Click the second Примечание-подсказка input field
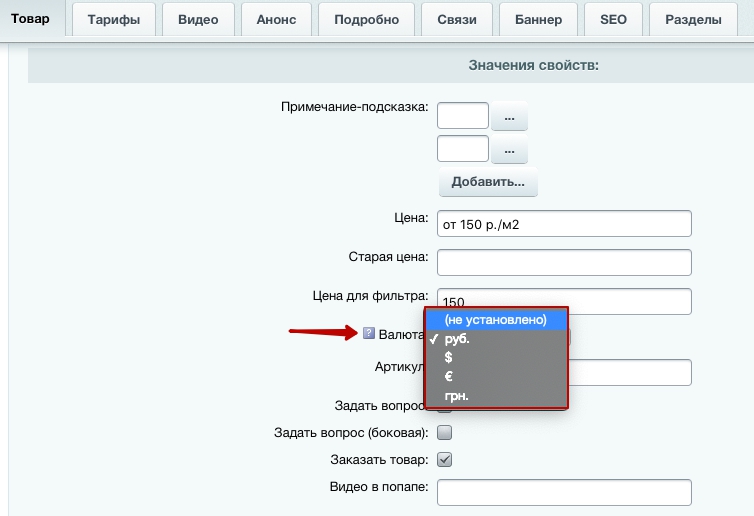This screenshot has width=754, height=516. [463, 149]
